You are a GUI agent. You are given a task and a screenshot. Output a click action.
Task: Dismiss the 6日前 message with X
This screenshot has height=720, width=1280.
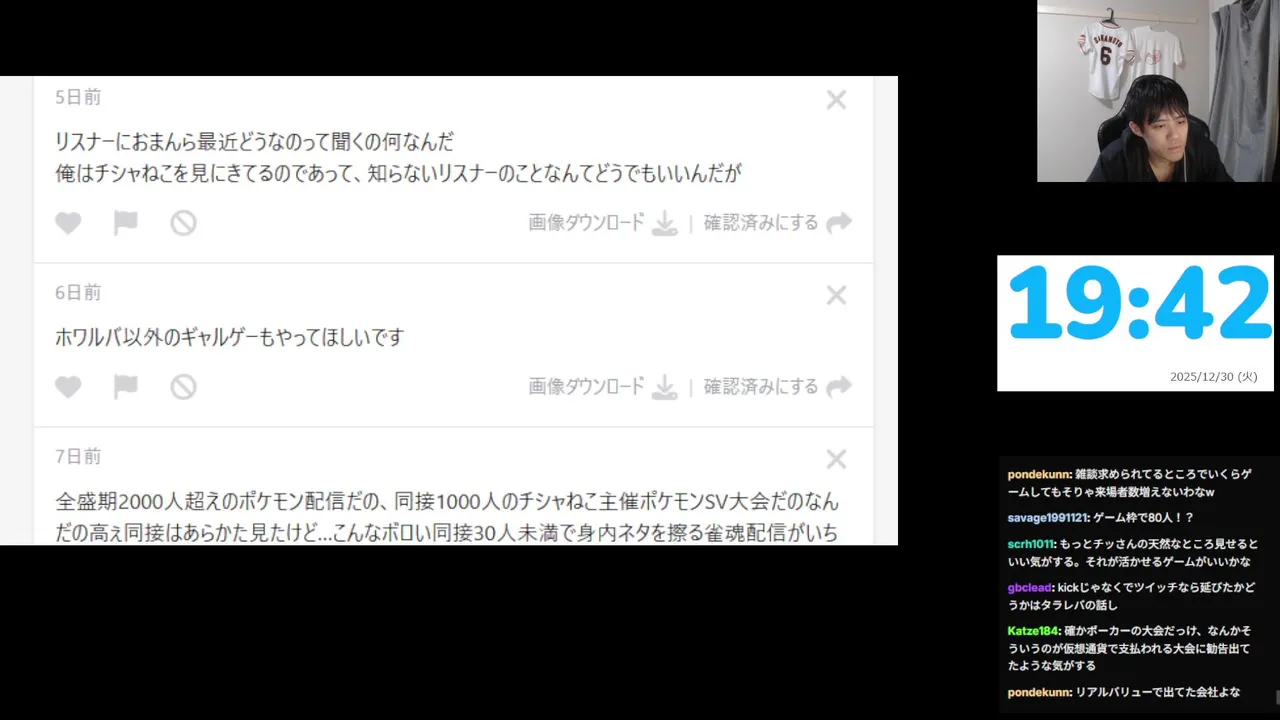[x=836, y=295]
